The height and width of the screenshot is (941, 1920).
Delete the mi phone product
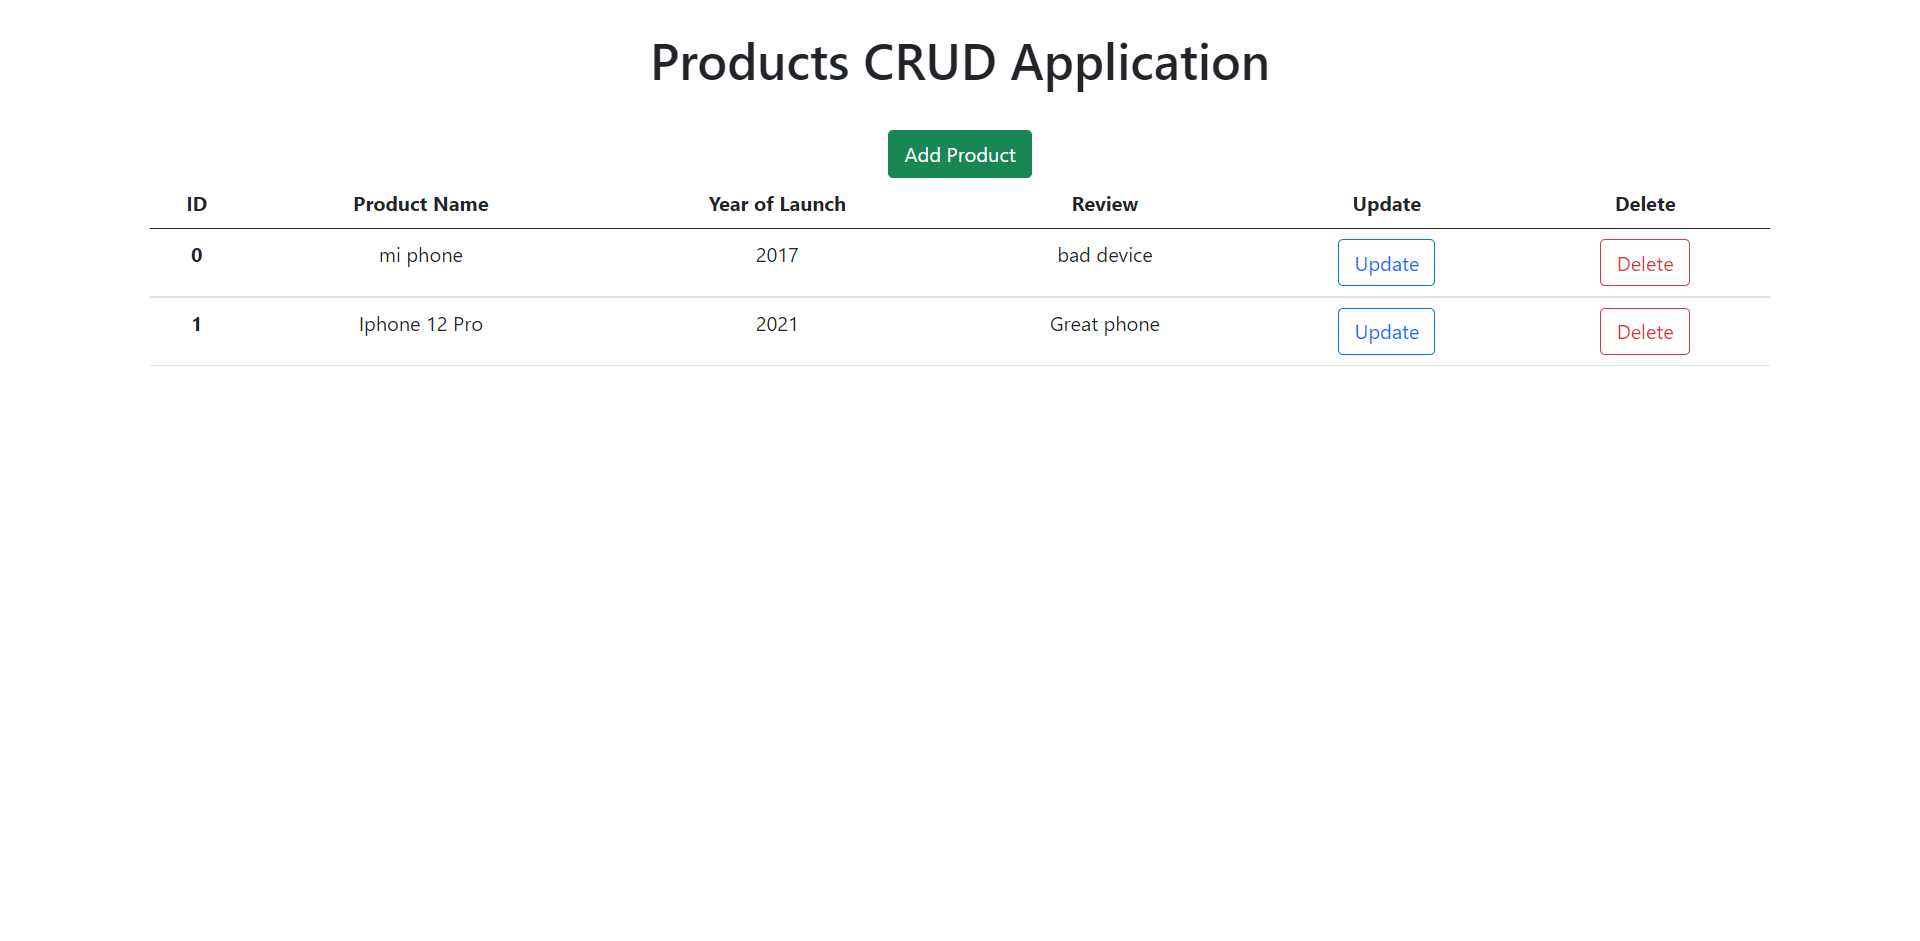1644,263
